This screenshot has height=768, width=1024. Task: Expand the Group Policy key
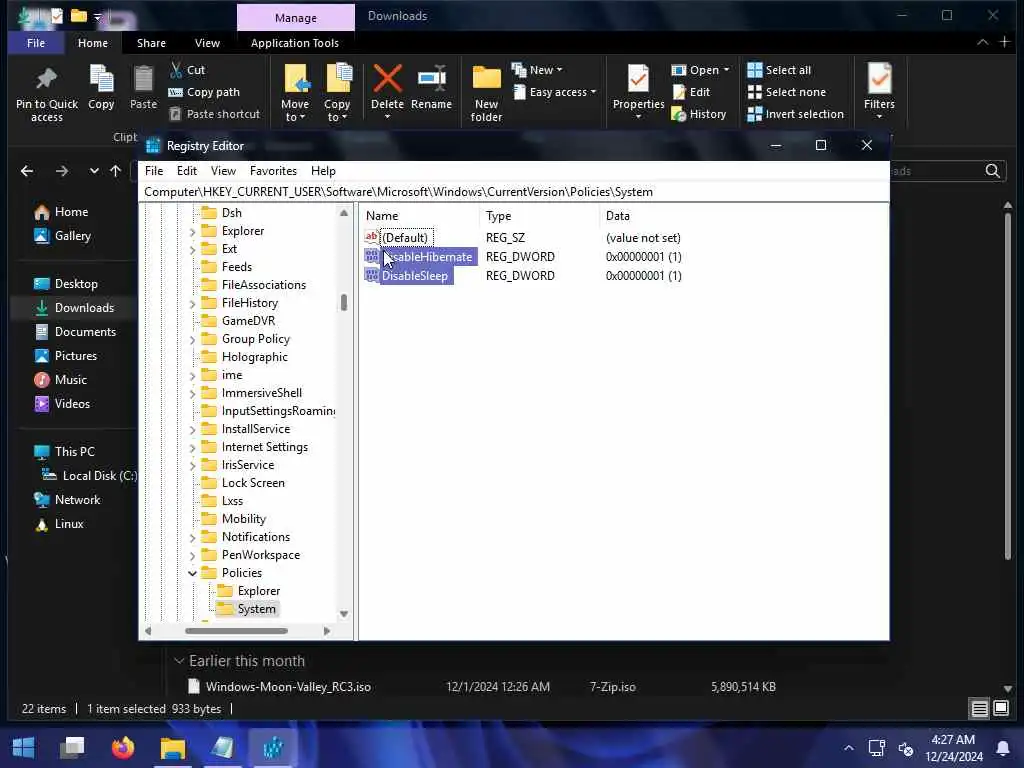point(192,340)
